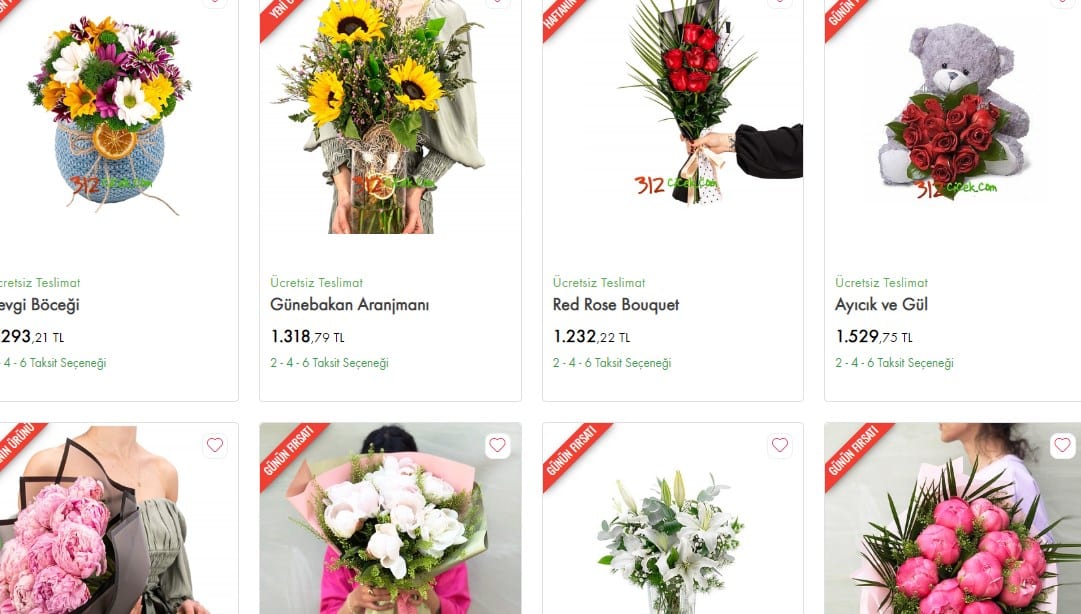Screen dimensions: 1081x614
Task: Click Ücretsiz Teslimat label above Ayıcık ve Gül
Action: 881,283
